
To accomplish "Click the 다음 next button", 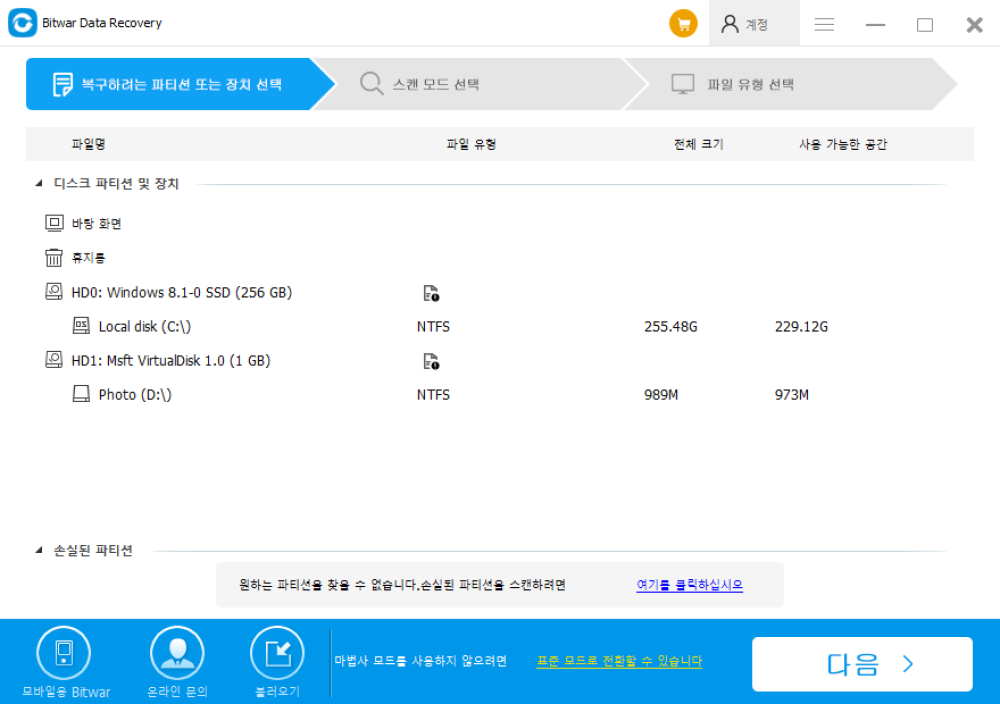I will tap(862, 664).
